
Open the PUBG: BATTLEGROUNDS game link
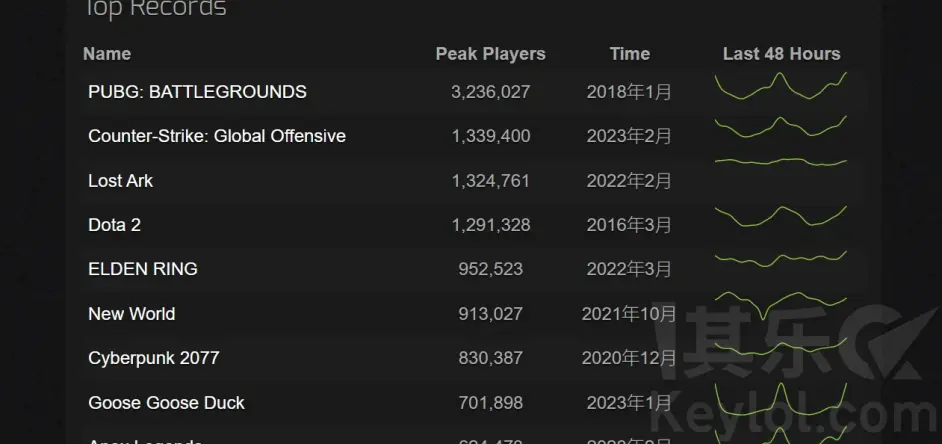click(x=197, y=92)
